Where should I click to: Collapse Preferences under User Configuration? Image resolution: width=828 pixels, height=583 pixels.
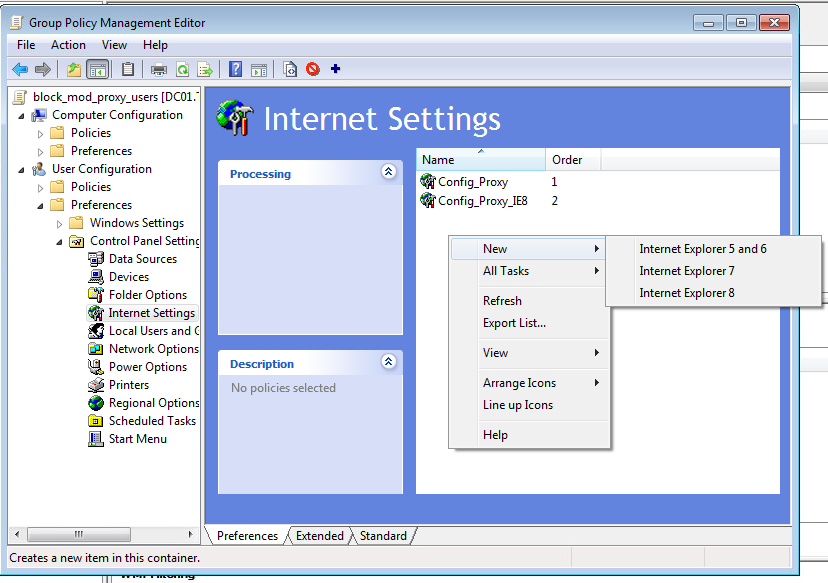coord(40,206)
